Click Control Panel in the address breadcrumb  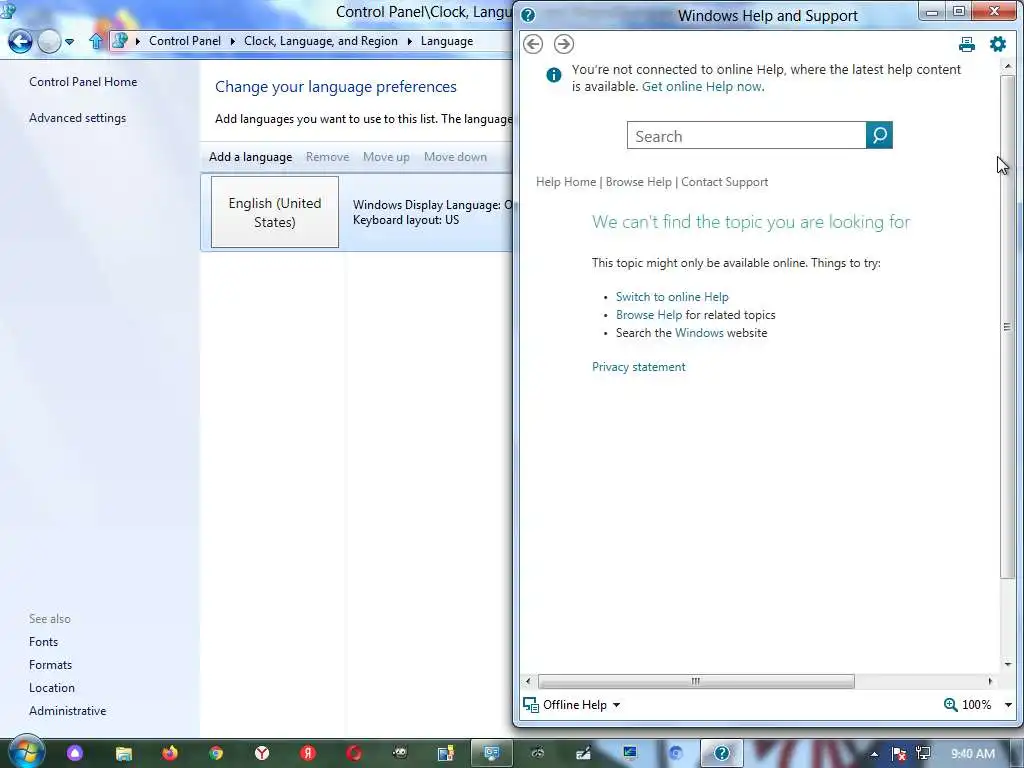click(185, 40)
